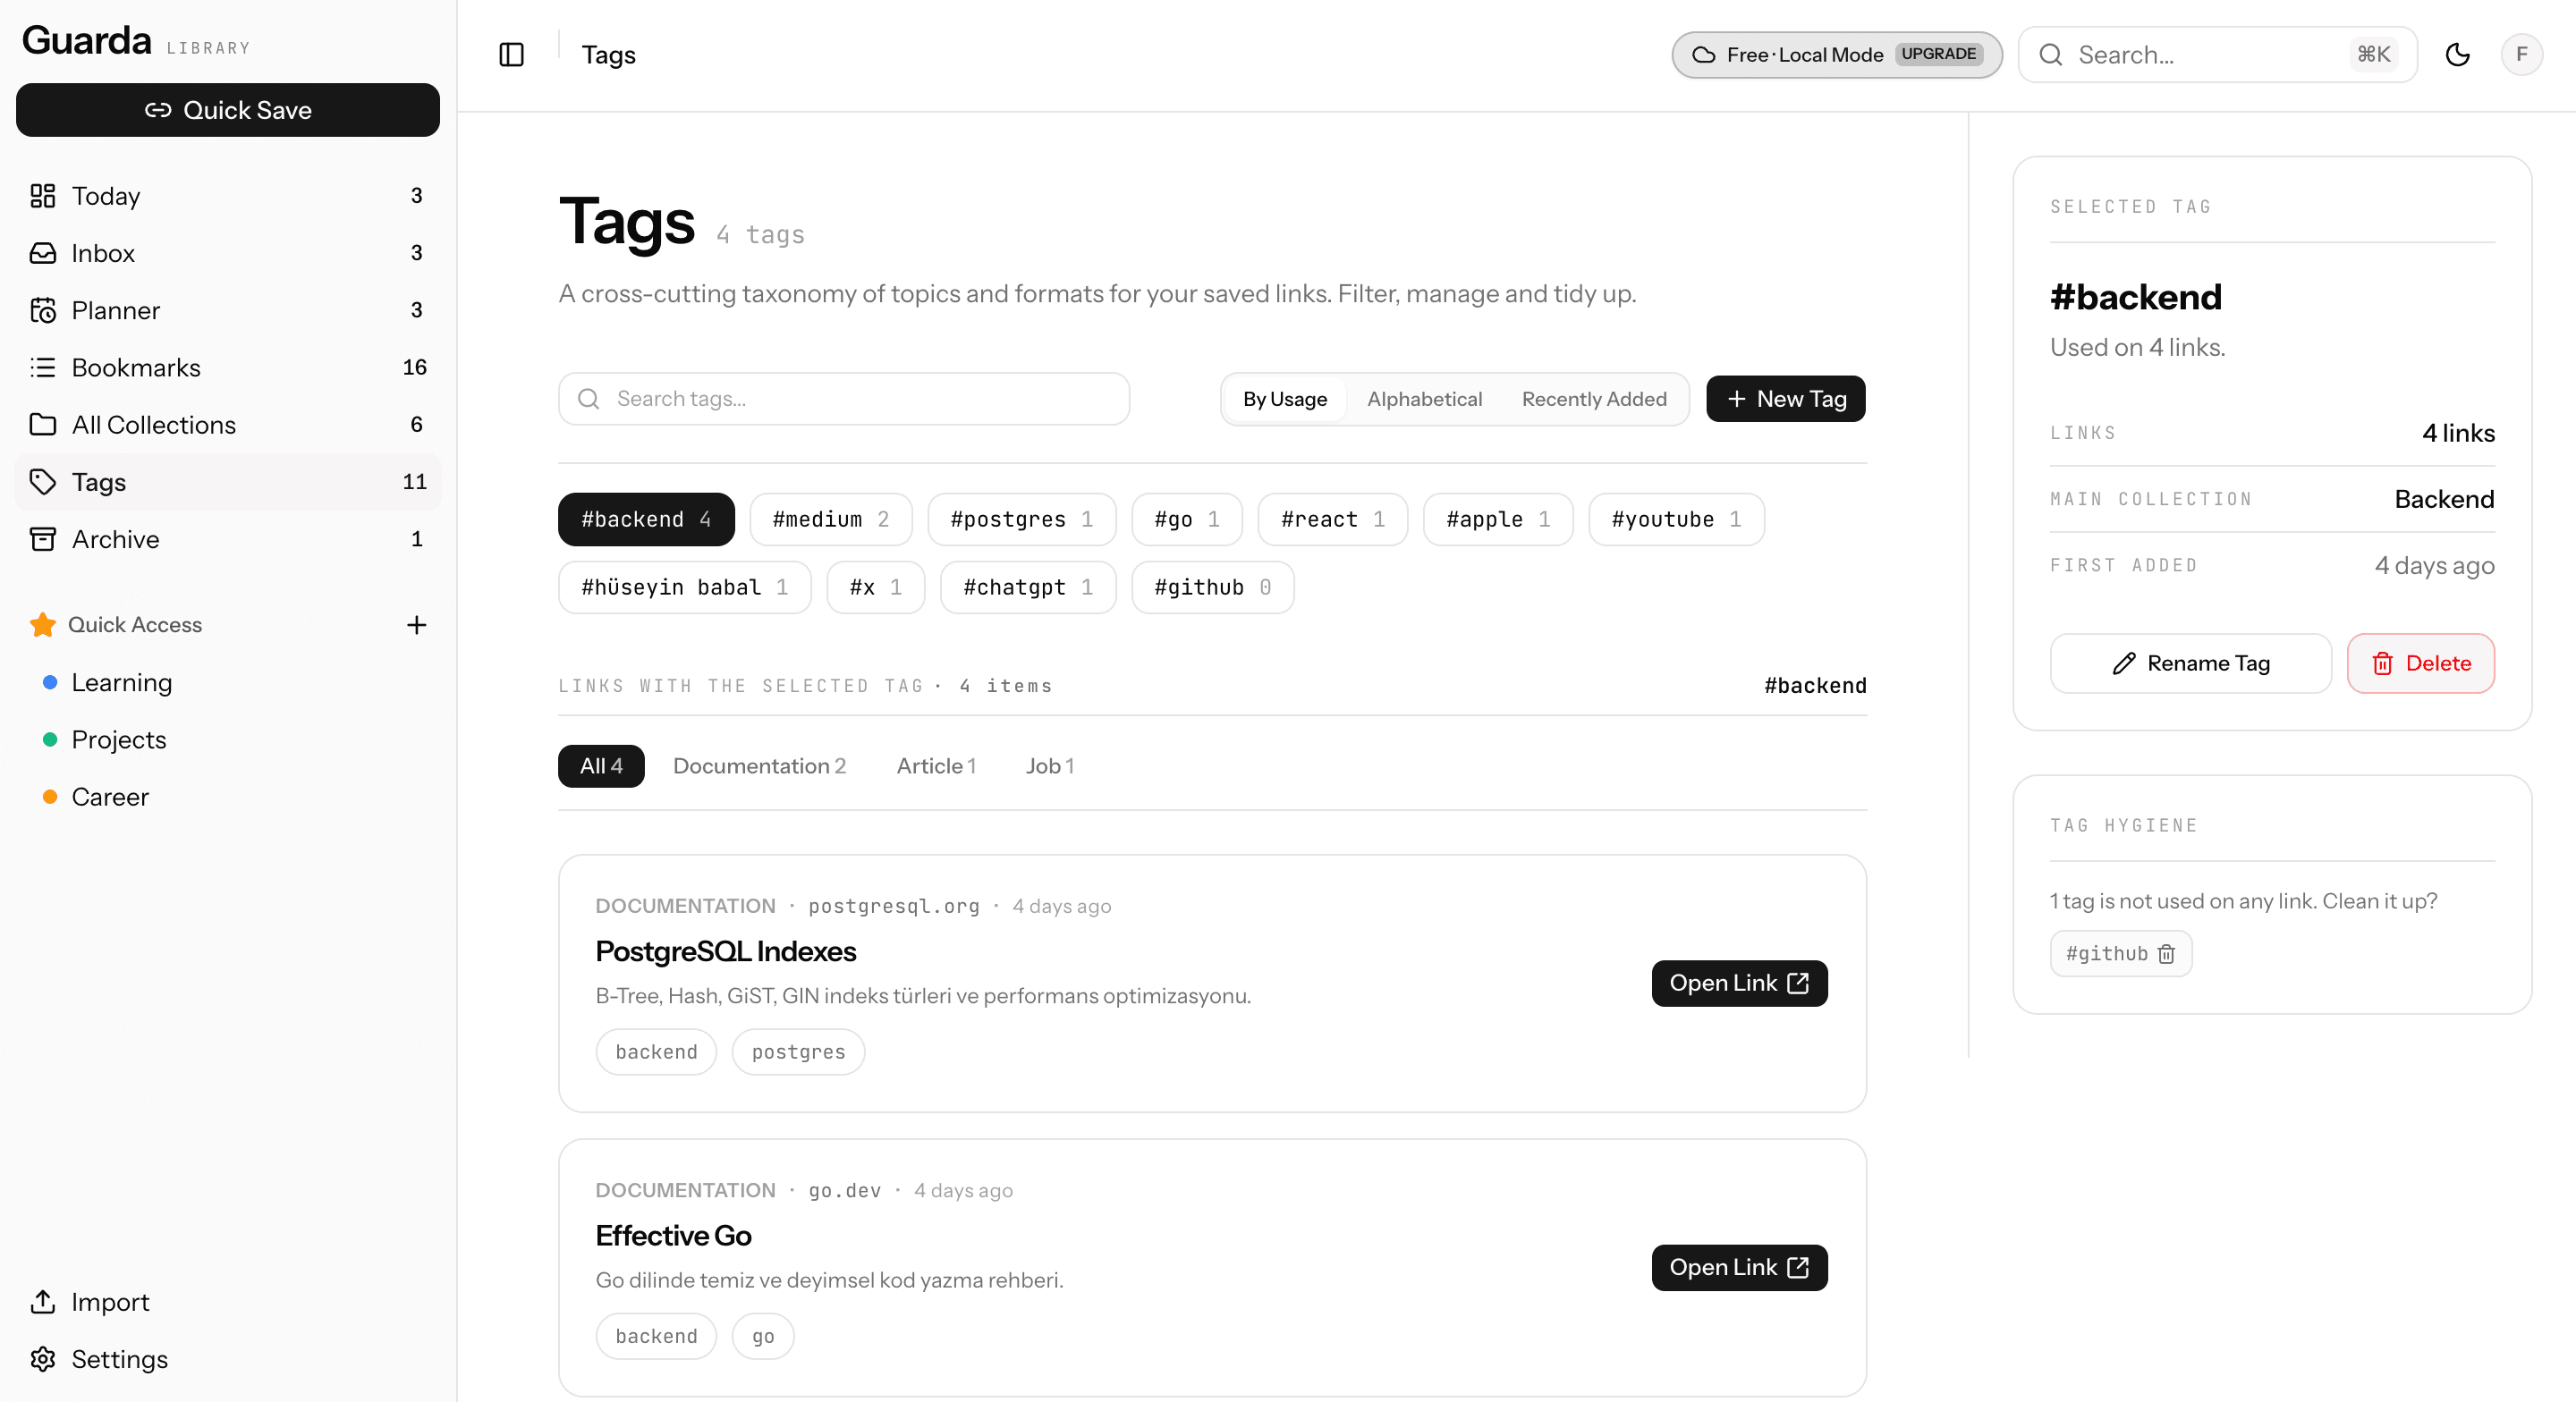Create a New Tag
Viewport: 2576px width, 1402px height.
tap(1785, 399)
